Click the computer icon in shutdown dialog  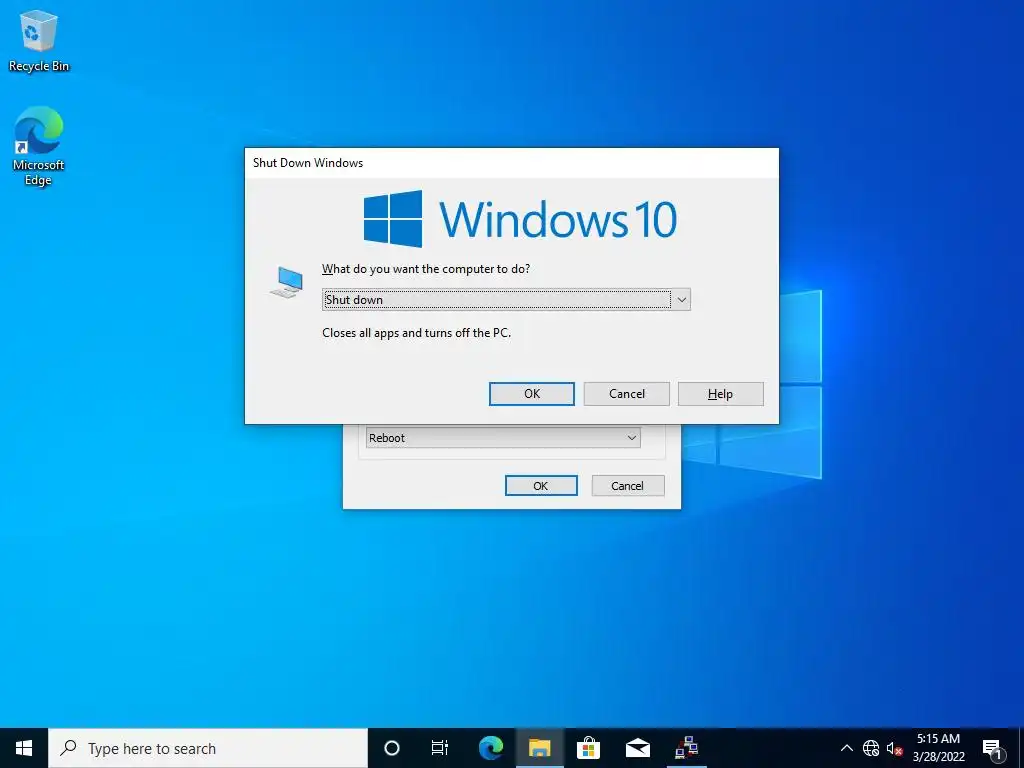pyautogui.click(x=287, y=282)
